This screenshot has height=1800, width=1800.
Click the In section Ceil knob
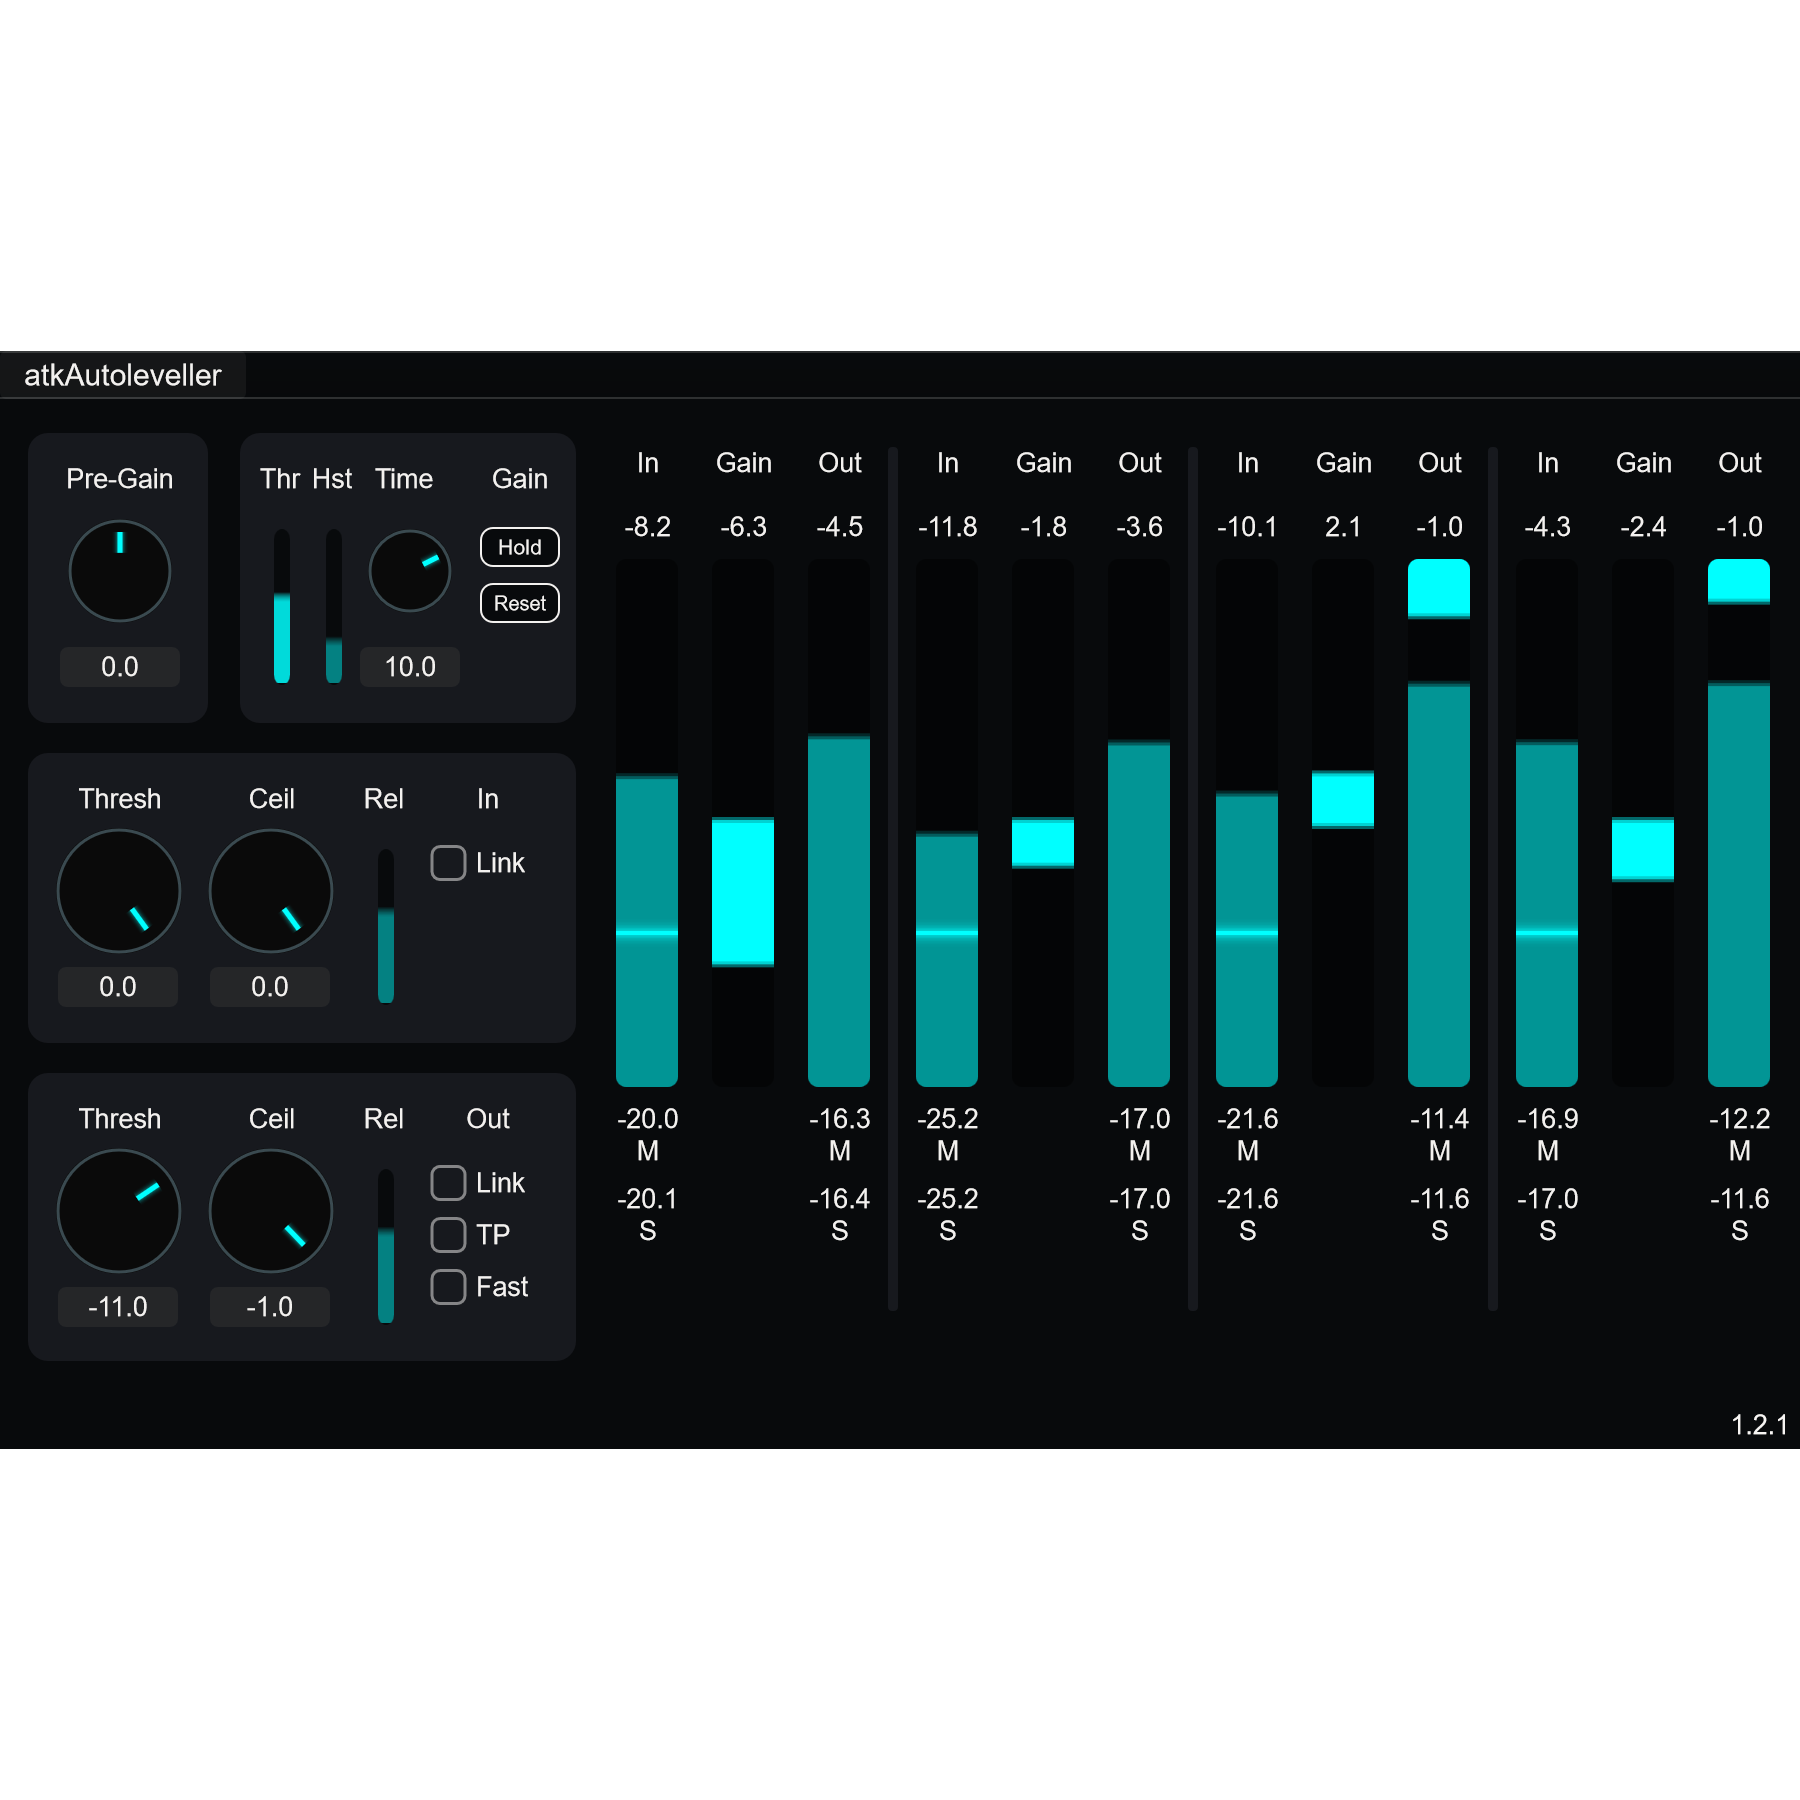tap(270, 891)
